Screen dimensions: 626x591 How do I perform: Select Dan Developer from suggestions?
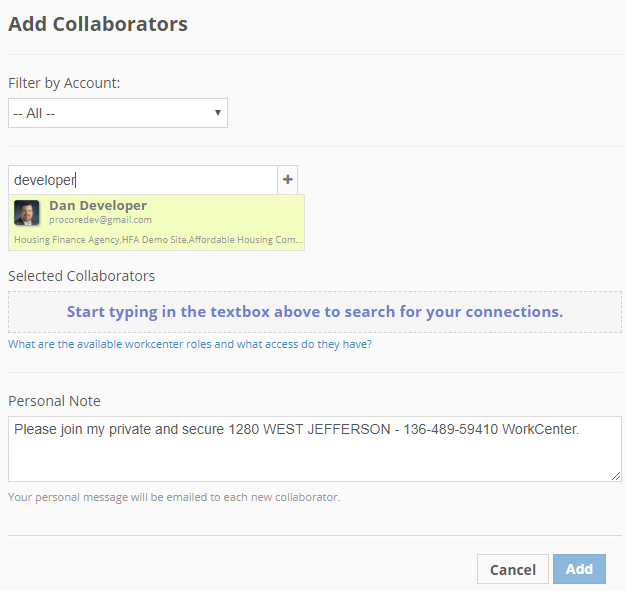[156, 222]
